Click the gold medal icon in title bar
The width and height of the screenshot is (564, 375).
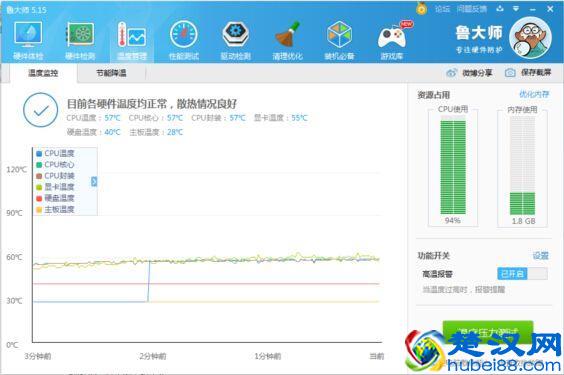pyautogui.click(x=421, y=8)
